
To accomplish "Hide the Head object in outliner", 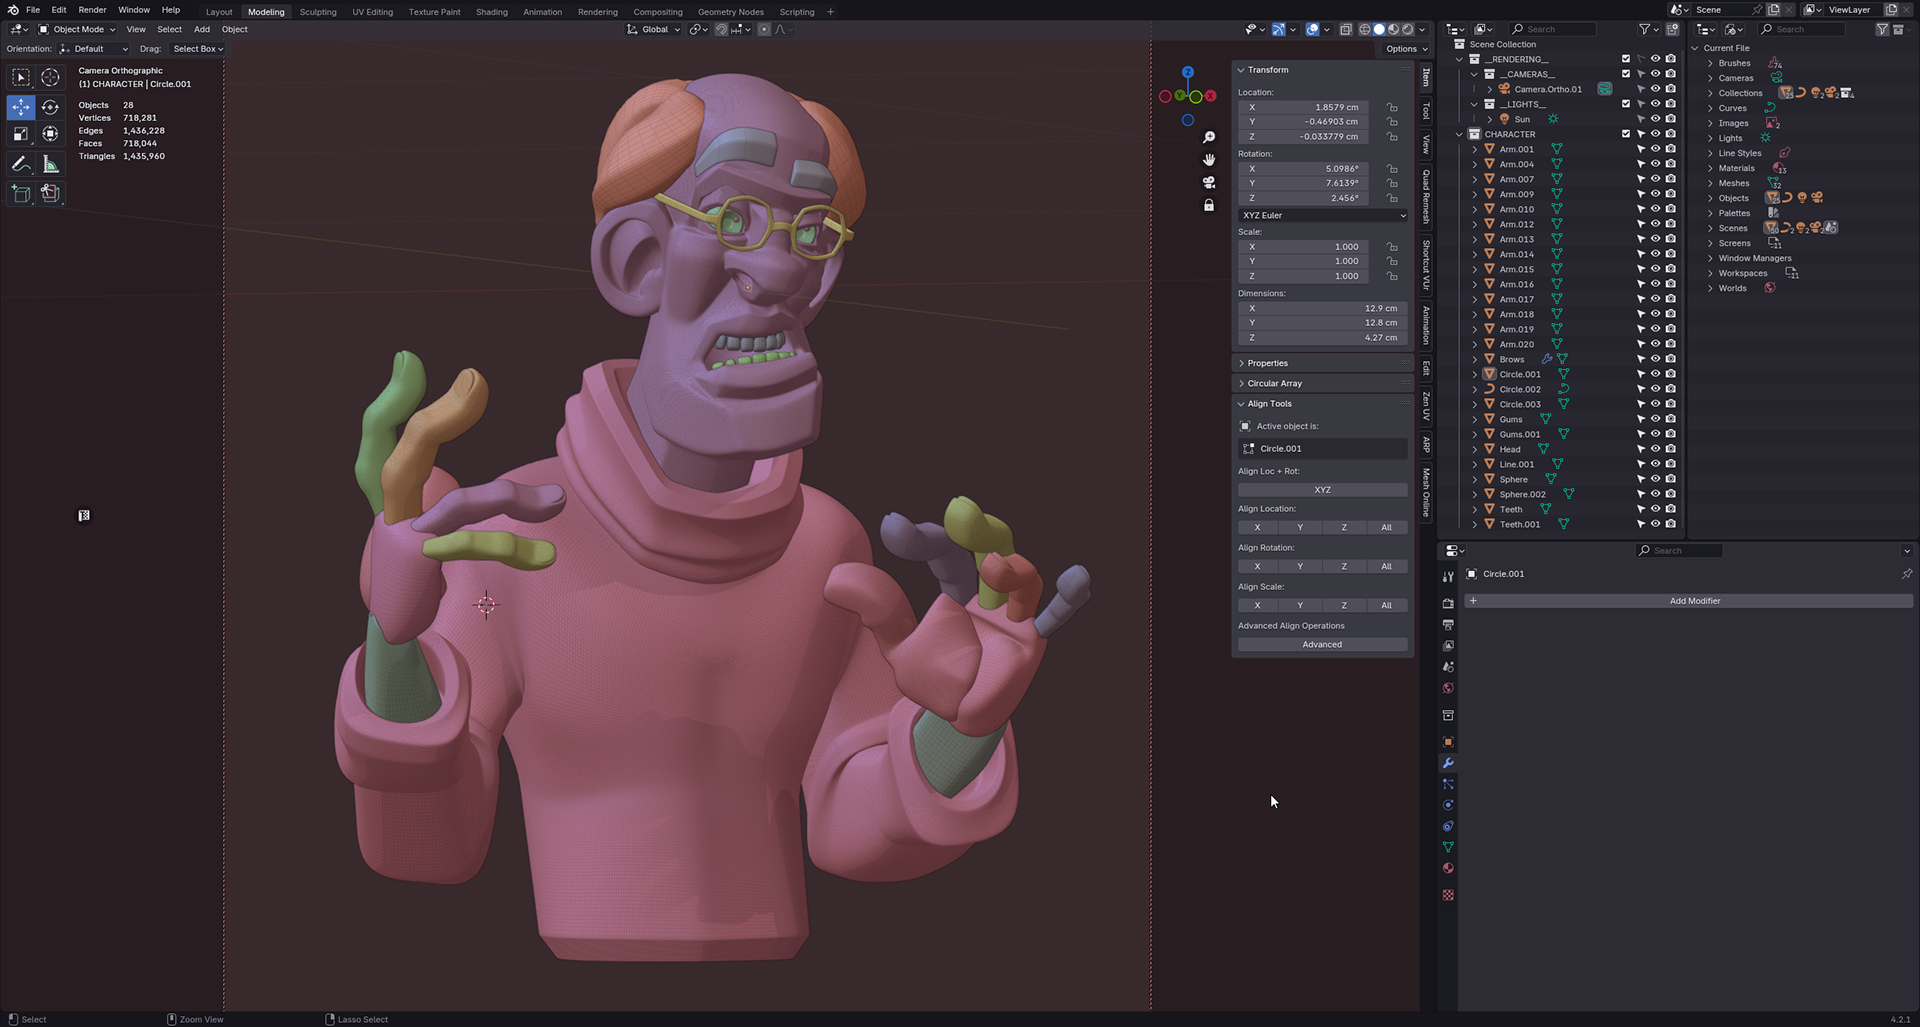I will coord(1655,449).
